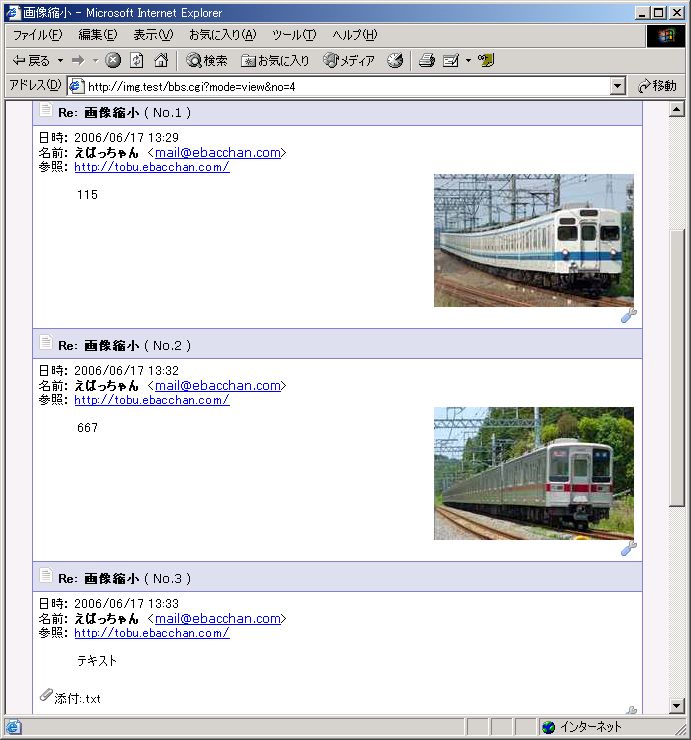This screenshot has height=740, width=691.
Task: Go to the Home page icon
Action: click(161, 60)
